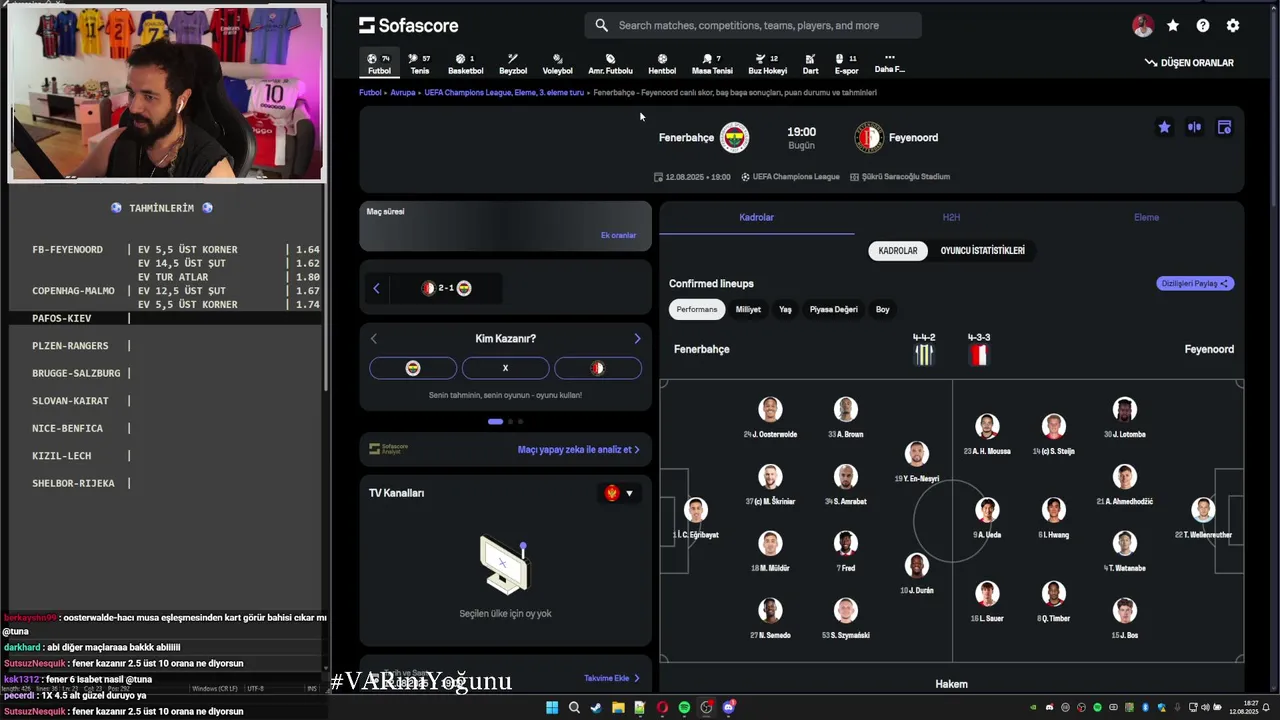The width and height of the screenshot is (1280, 720).
Task: Open the Buz Hokeyi sport category
Action: coord(767,64)
